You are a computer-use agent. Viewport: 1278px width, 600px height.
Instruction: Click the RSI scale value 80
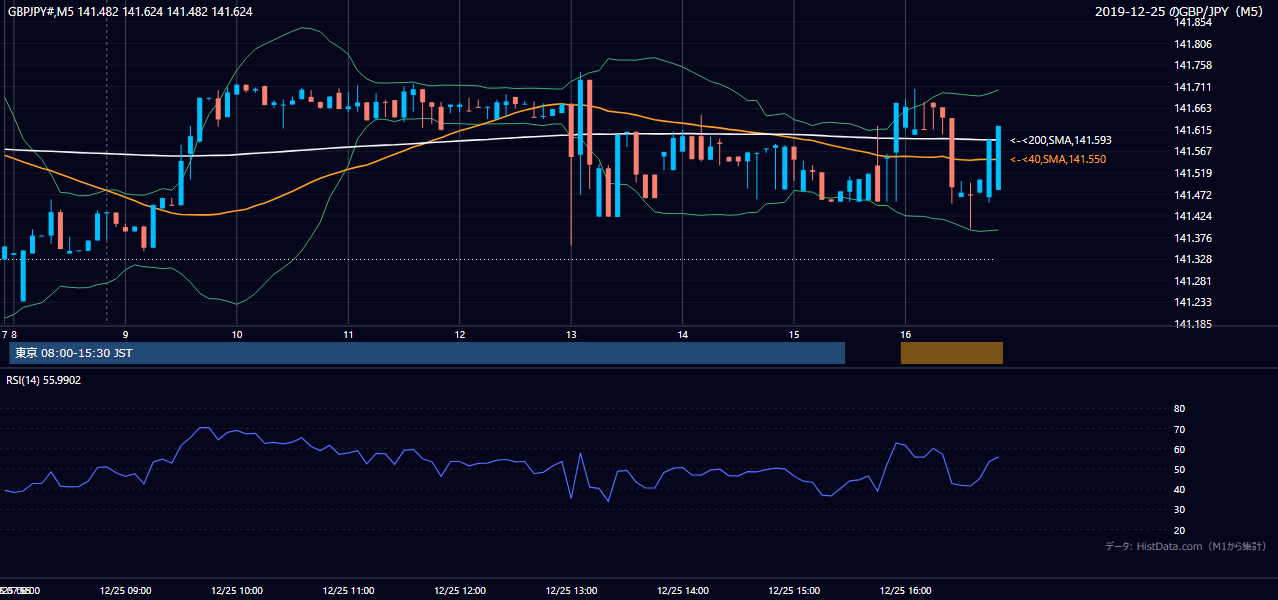pos(1179,409)
